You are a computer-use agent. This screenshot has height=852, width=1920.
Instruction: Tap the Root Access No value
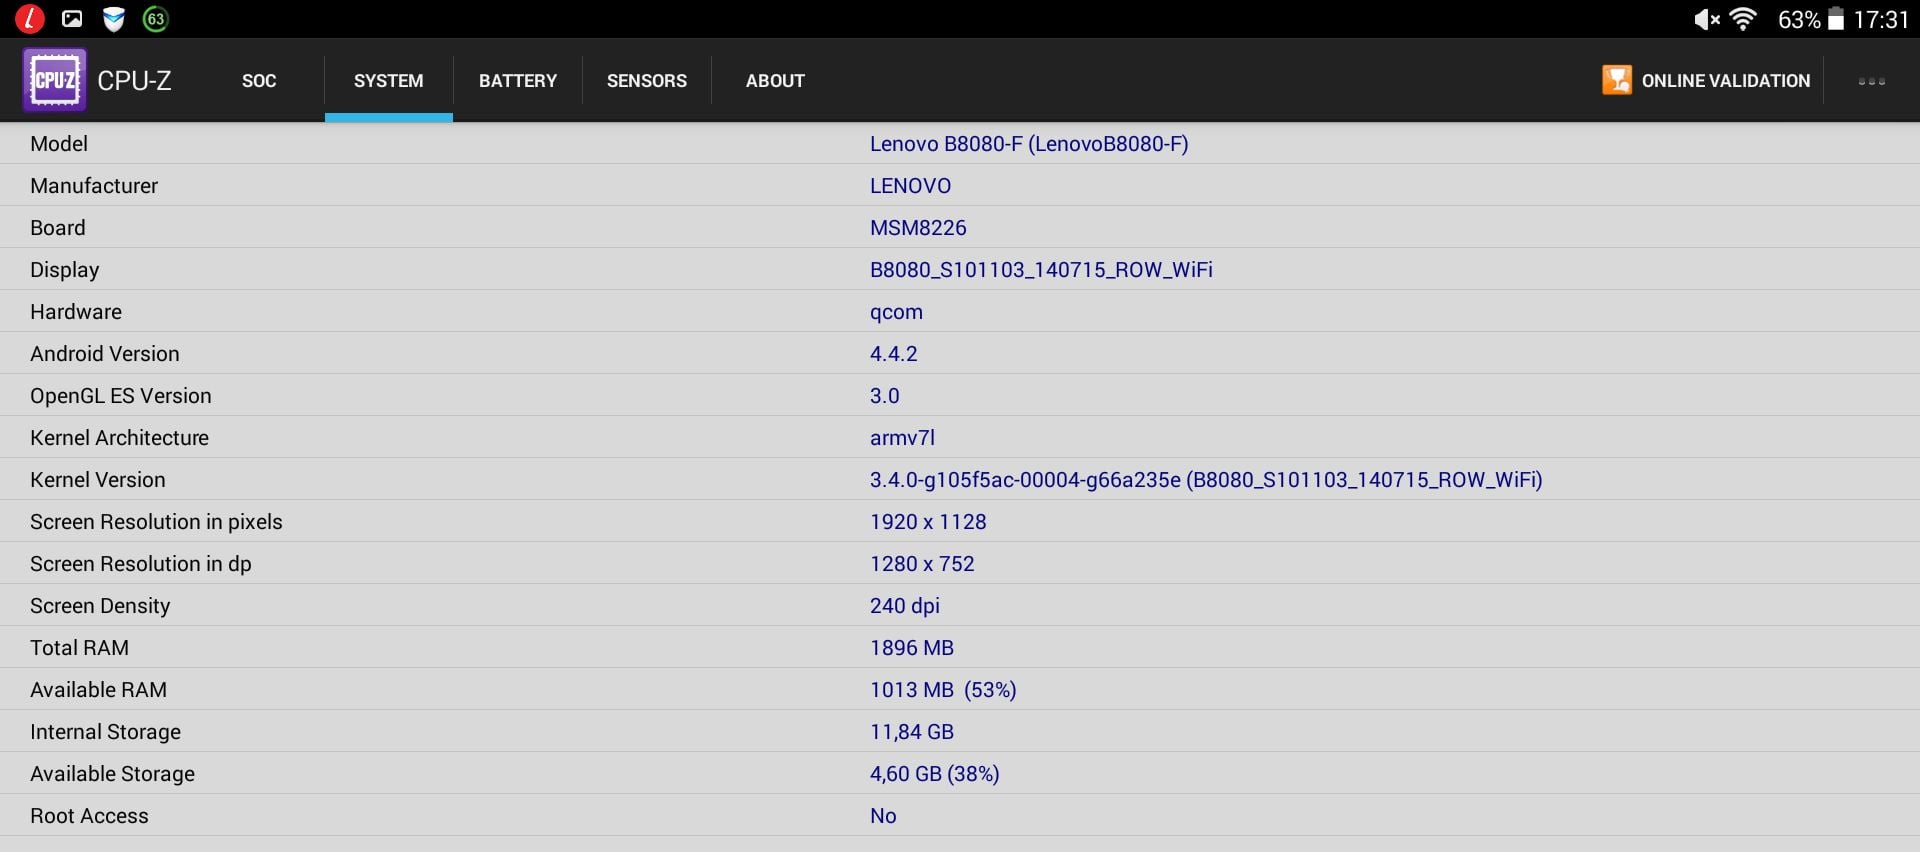[x=883, y=815]
